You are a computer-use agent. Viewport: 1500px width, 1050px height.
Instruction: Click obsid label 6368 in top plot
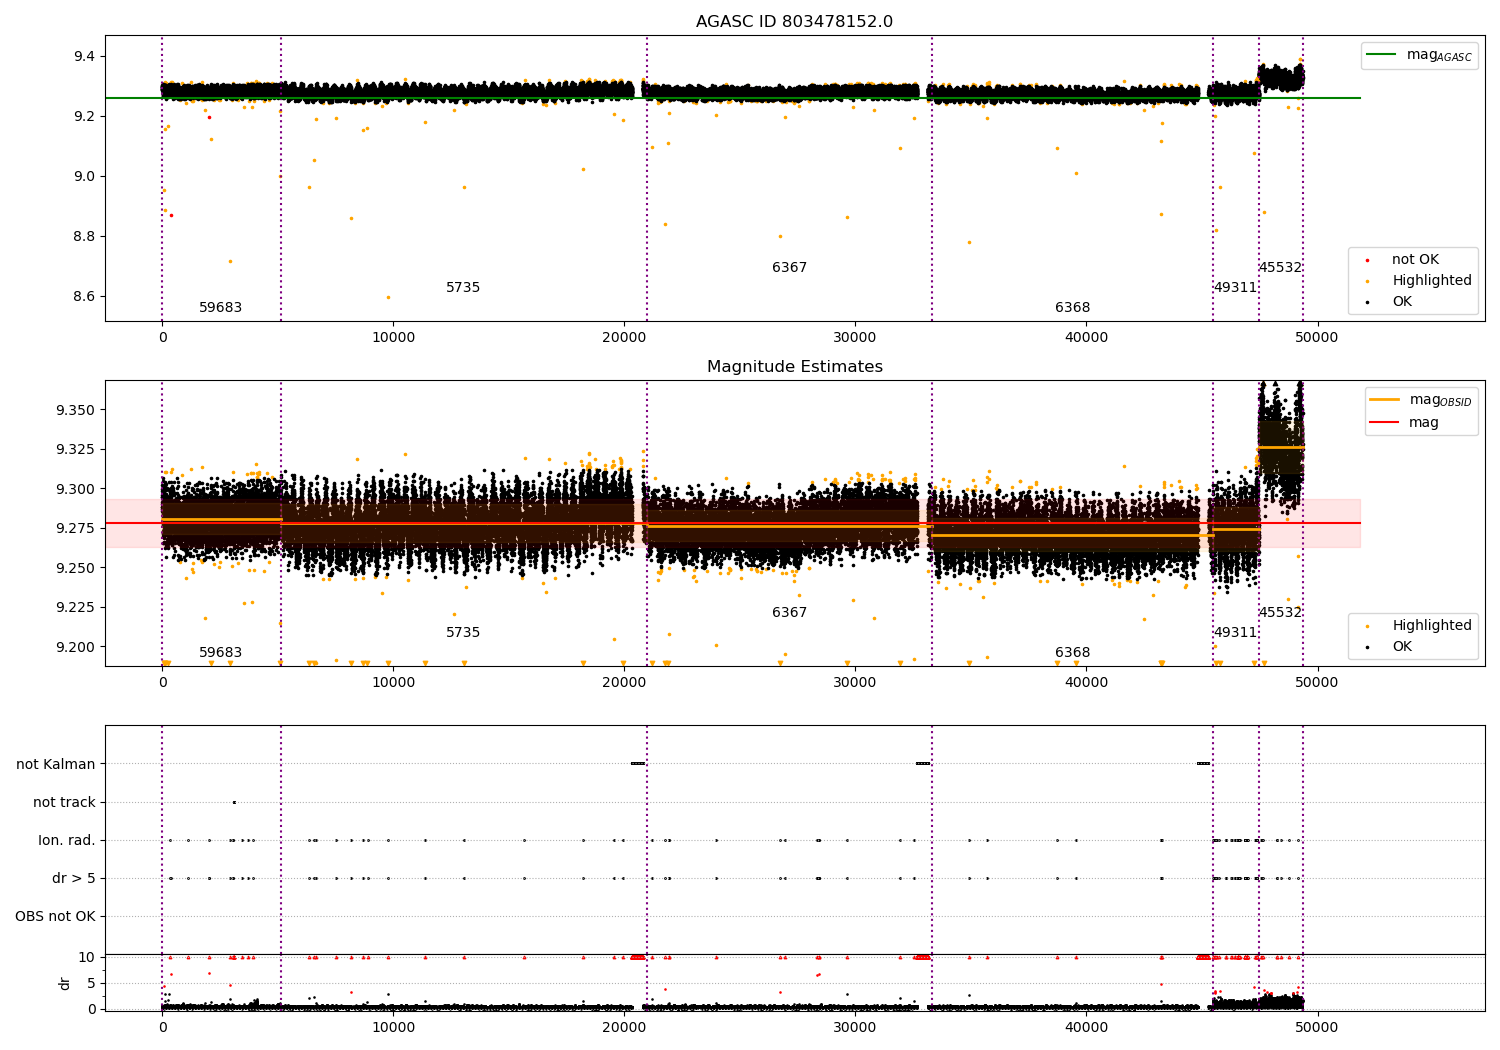pyautogui.click(x=1072, y=308)
